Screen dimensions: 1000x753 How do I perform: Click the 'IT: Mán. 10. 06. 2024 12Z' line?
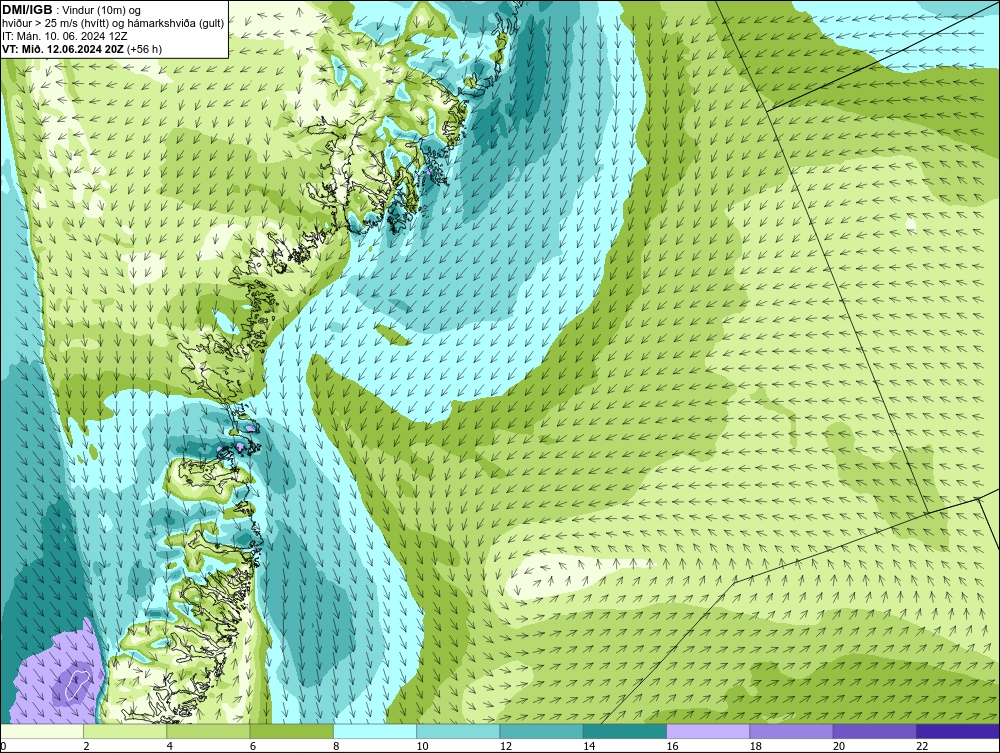(65, 36)
